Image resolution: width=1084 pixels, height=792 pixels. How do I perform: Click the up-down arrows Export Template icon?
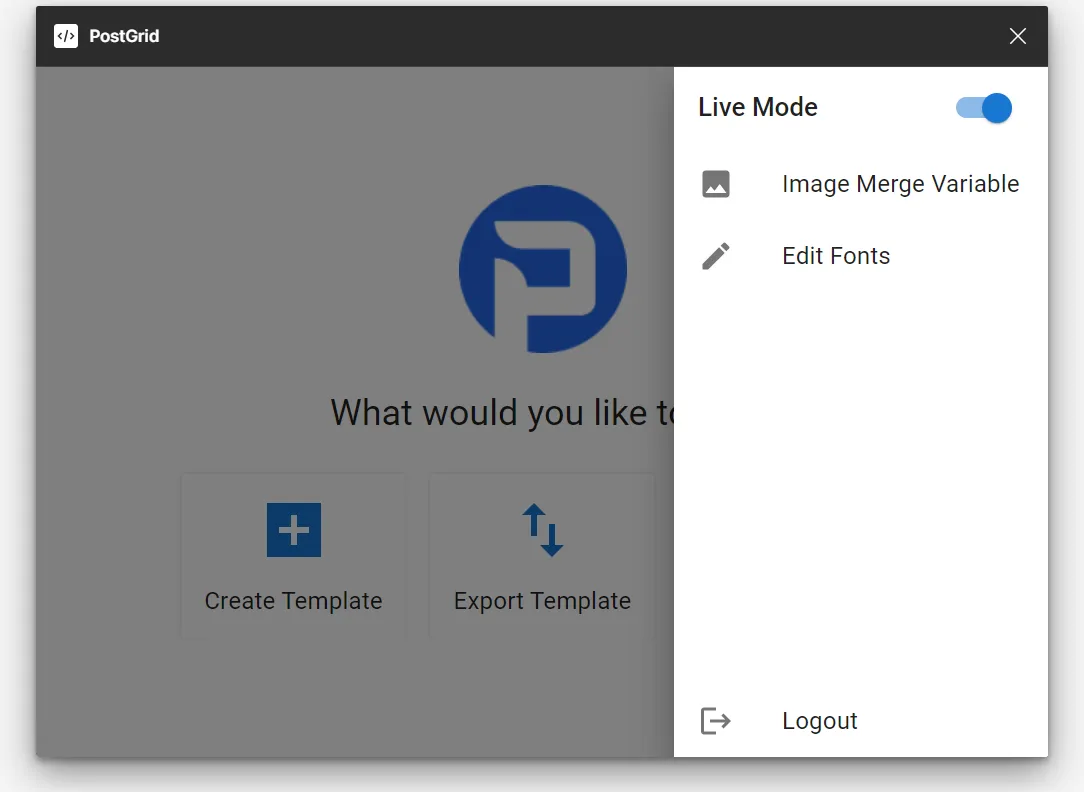coord(542,530)
